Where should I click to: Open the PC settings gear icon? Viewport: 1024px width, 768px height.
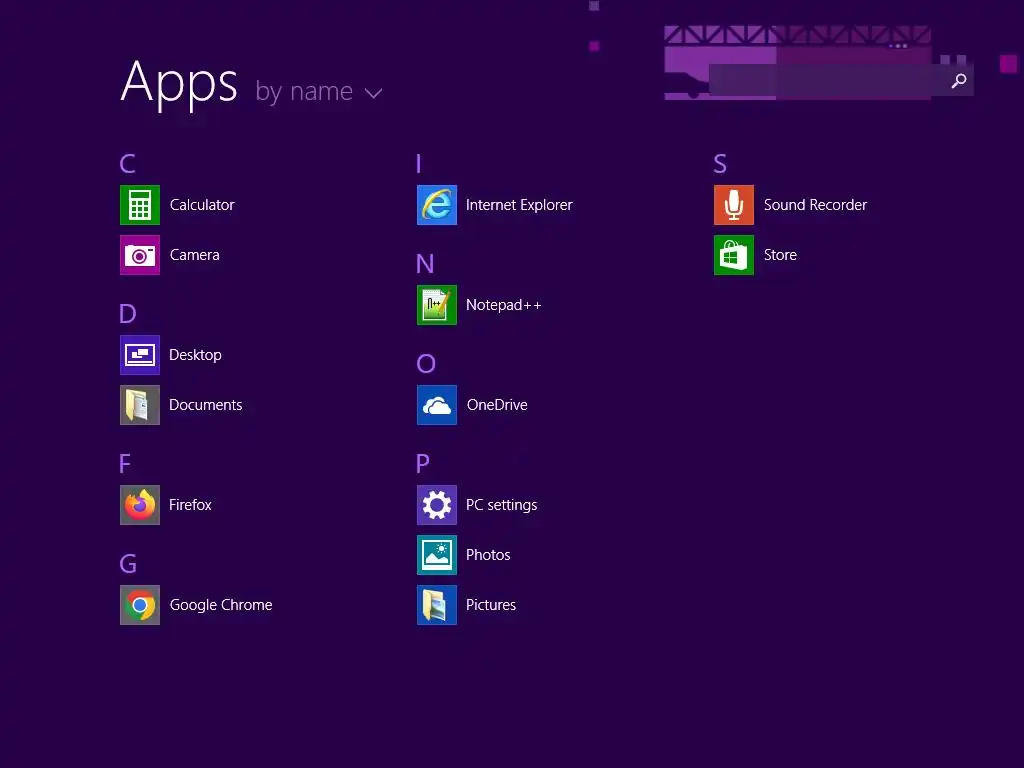click(437, 505)
